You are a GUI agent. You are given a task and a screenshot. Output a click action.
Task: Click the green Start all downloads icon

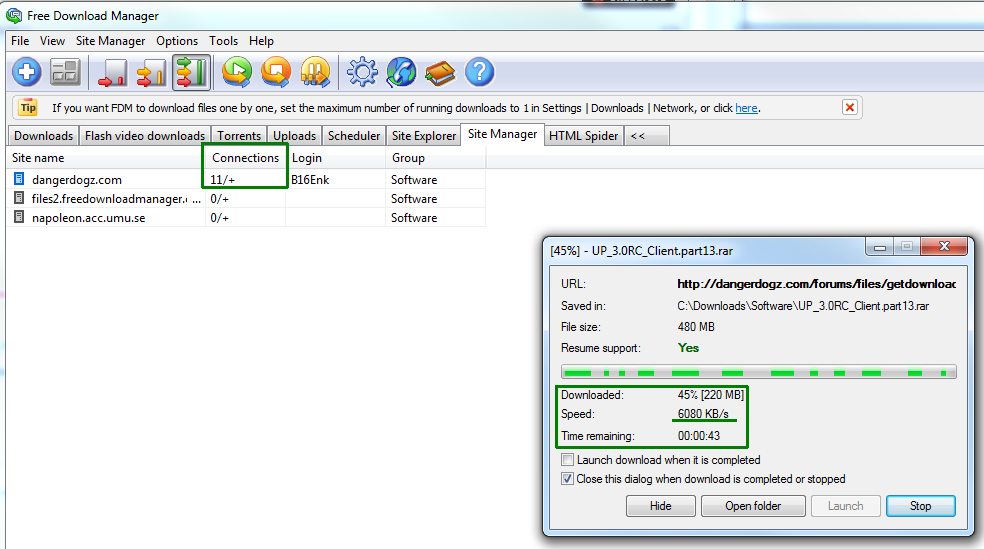[x=237, y=72]
